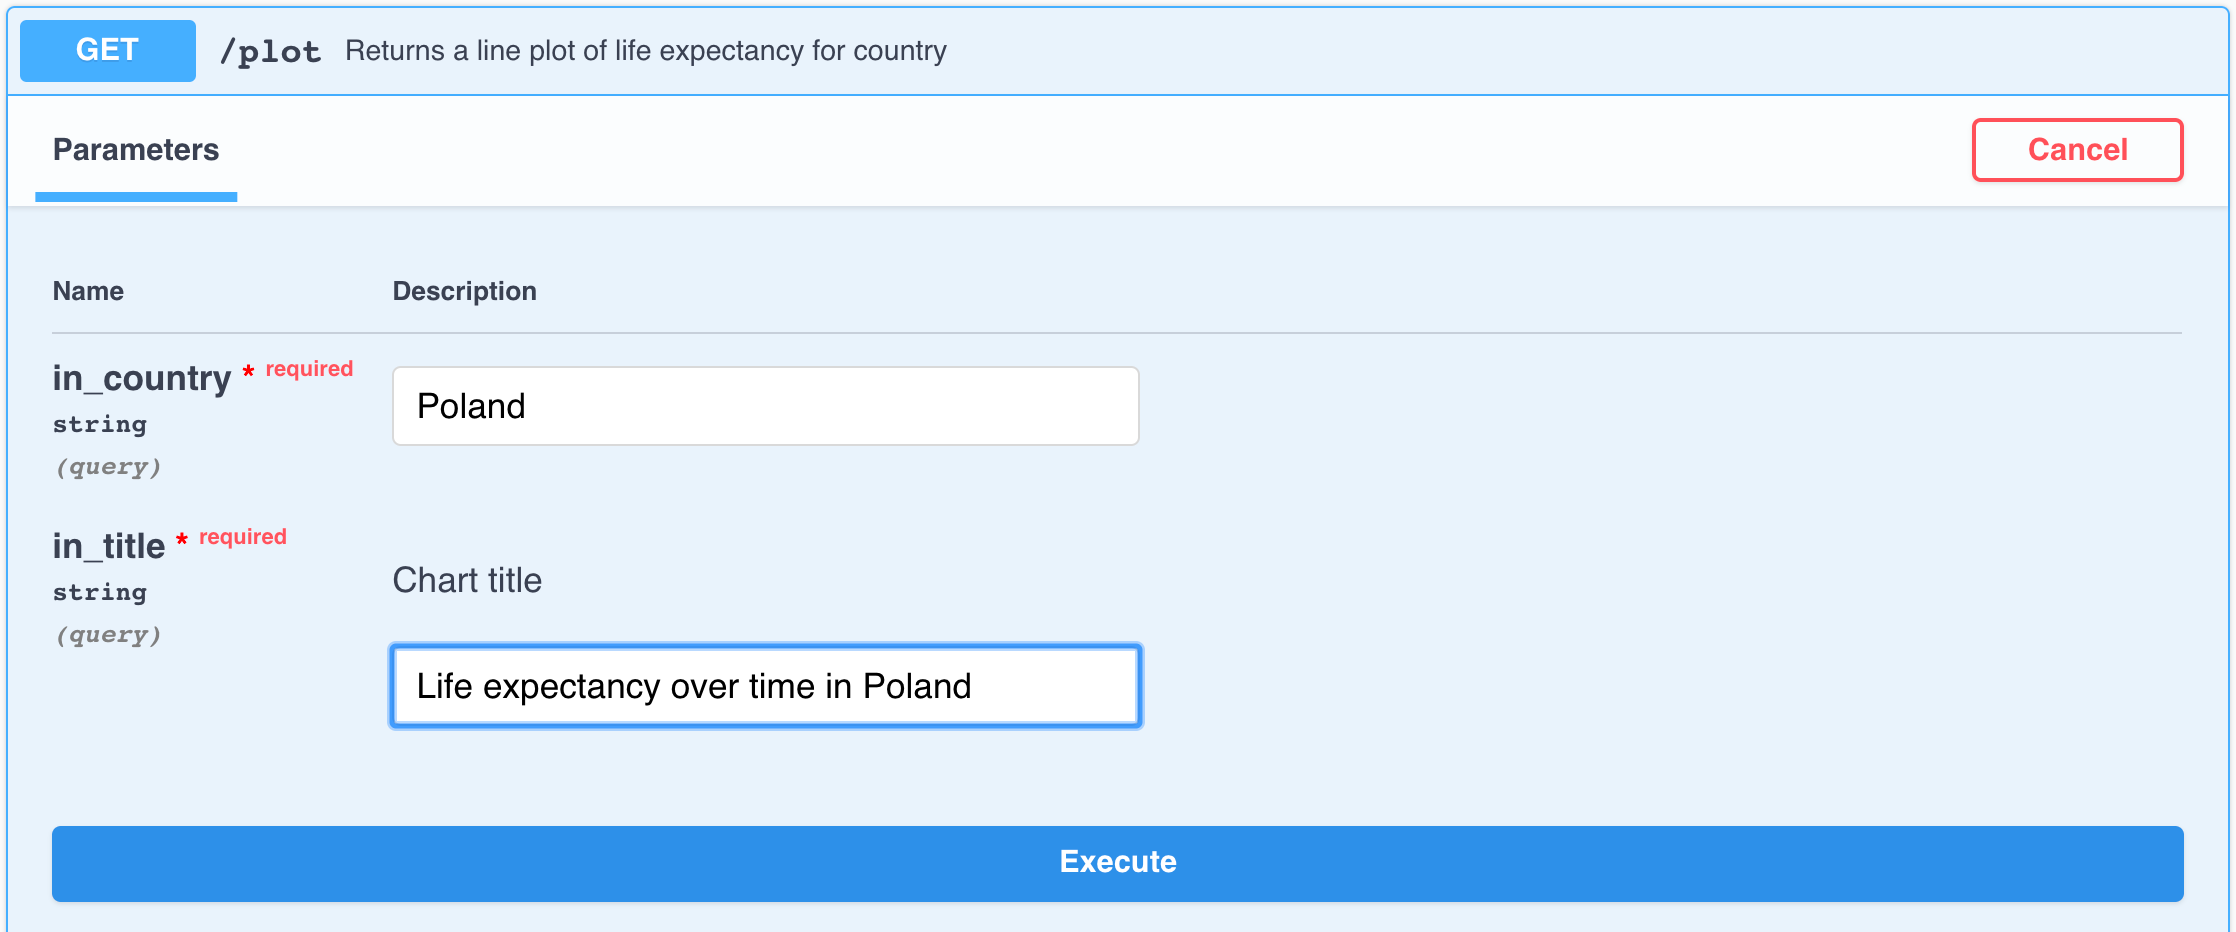2236x932 pixels.
Task: Click the 'Chart title' description text
Action: [467, 580]
